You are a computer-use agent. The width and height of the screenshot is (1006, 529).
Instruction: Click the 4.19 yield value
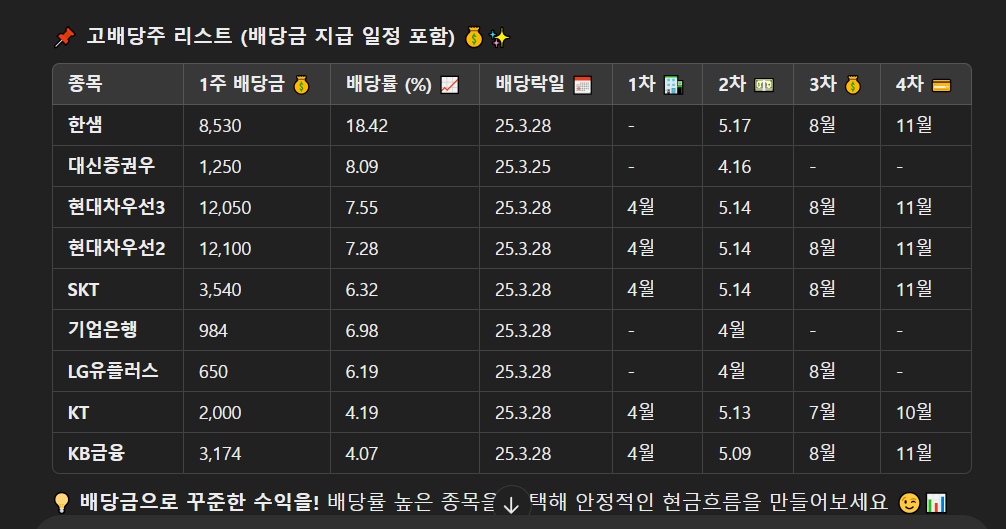pyautogui.click(x=362, y=413)
